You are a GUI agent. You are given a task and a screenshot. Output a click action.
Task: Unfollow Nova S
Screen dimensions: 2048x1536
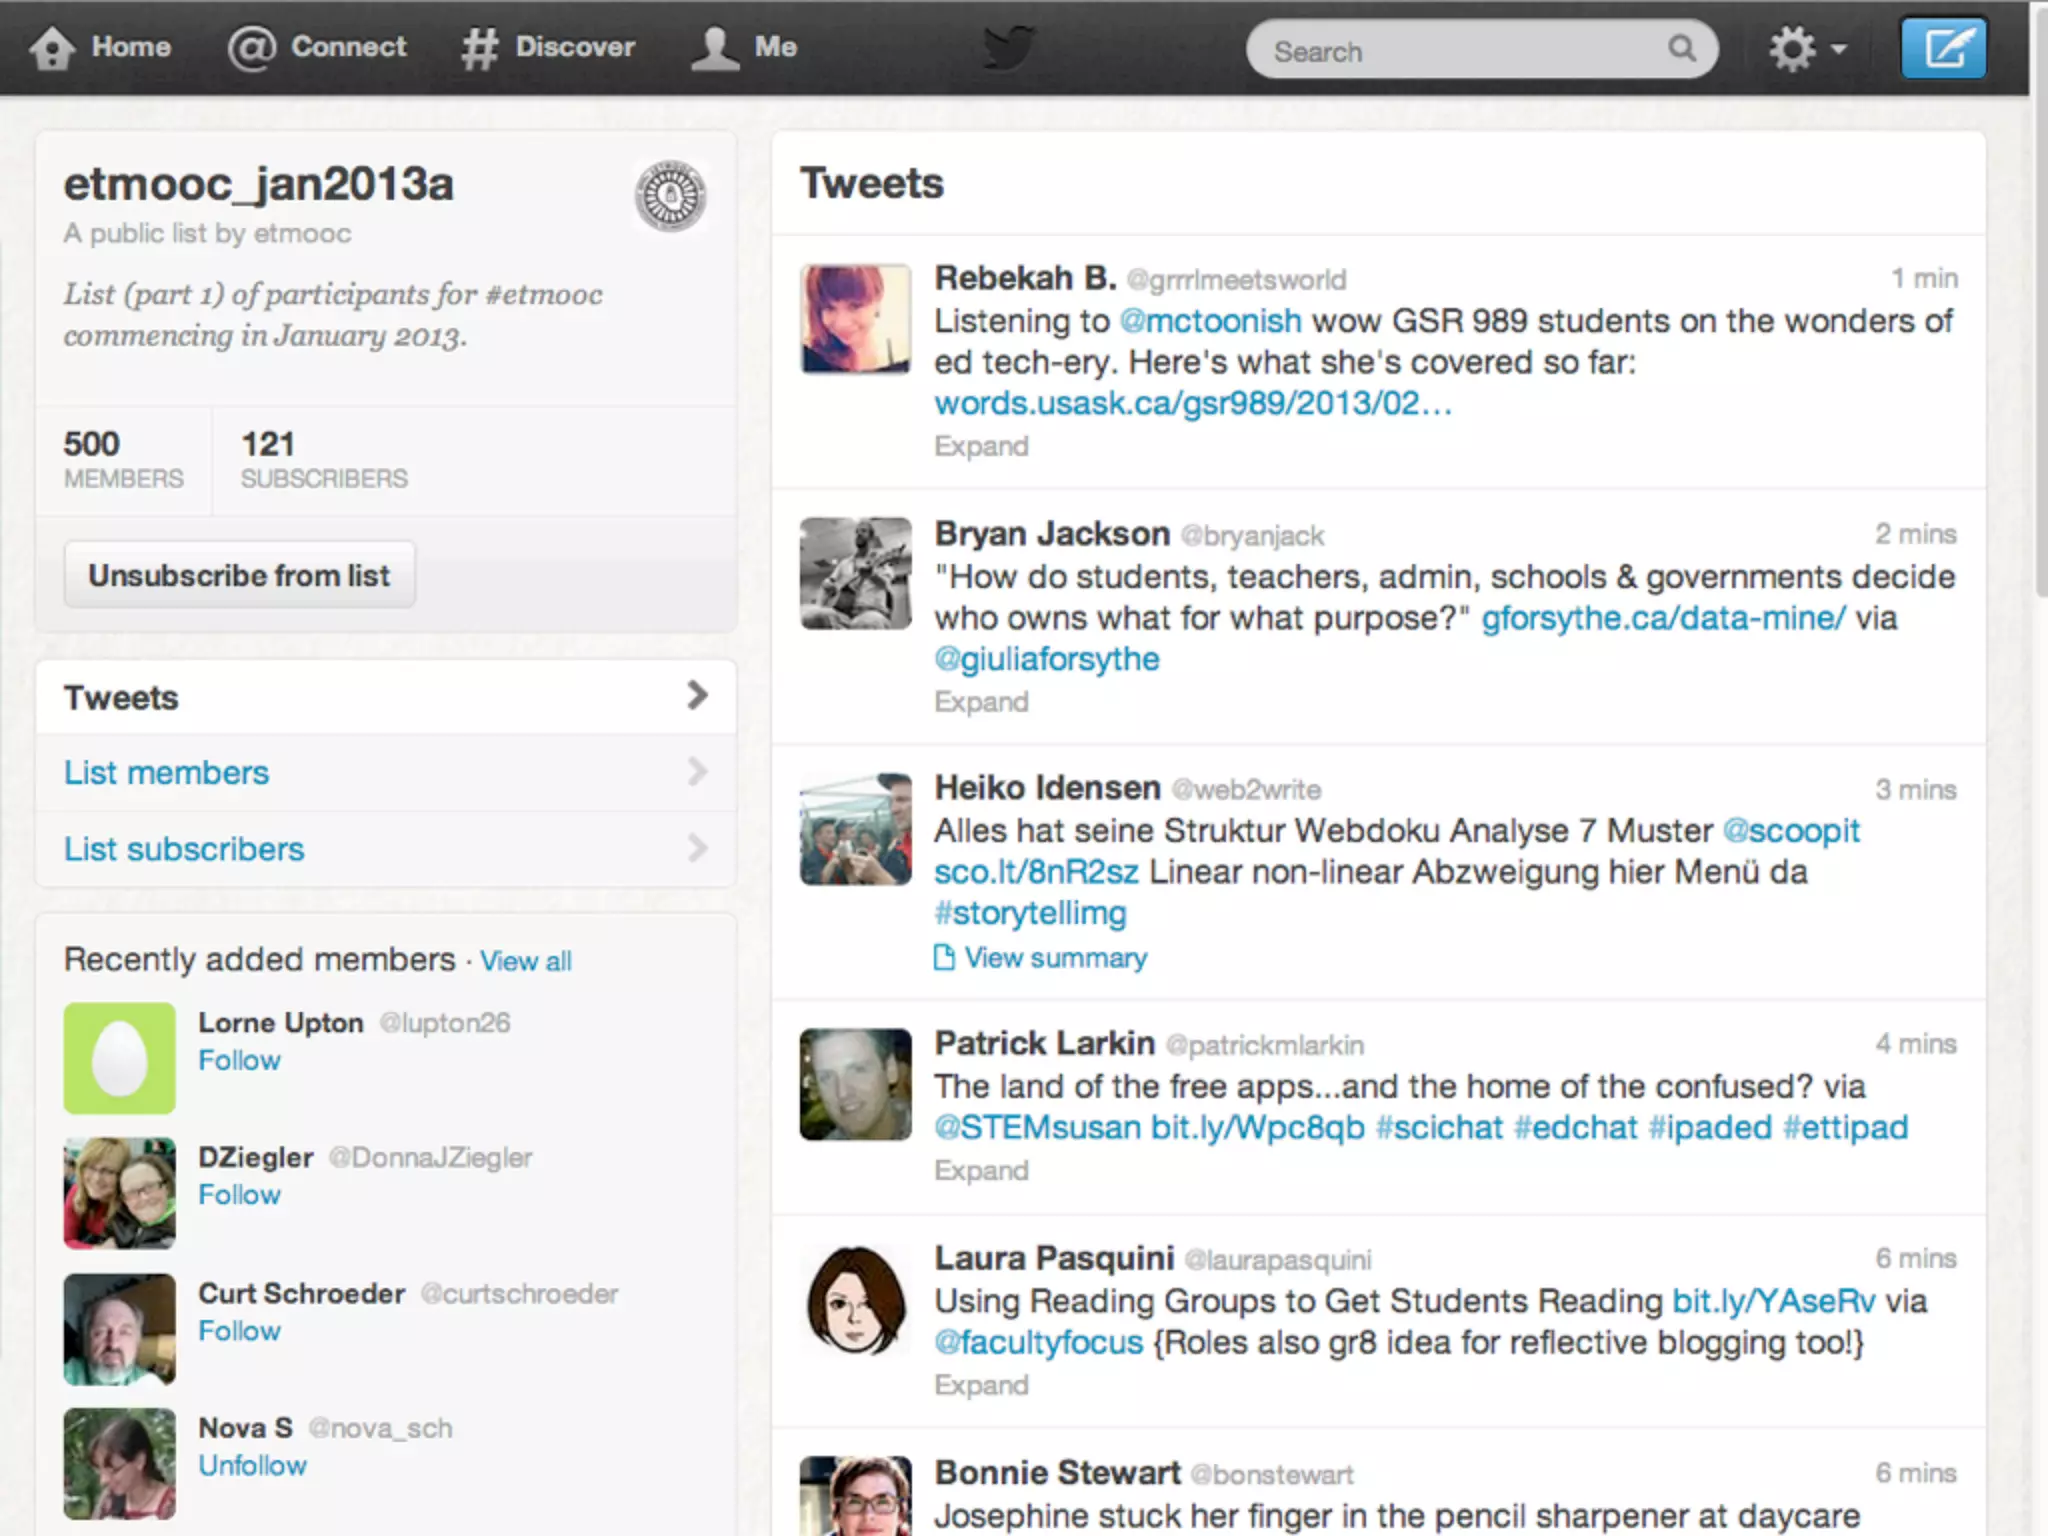click(x=252, y=1465)
